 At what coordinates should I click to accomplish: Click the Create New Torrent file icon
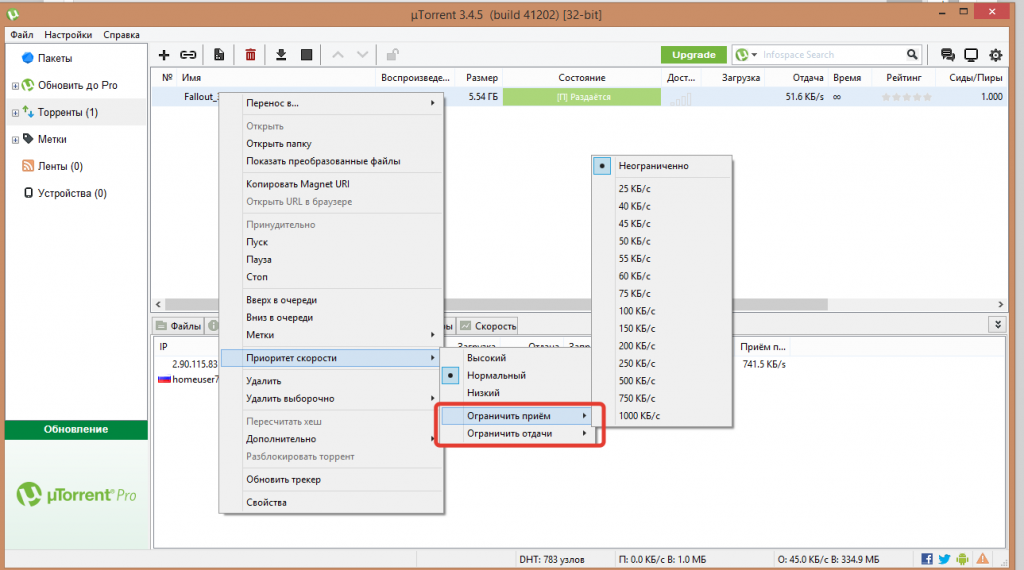(x=219, y=54)
